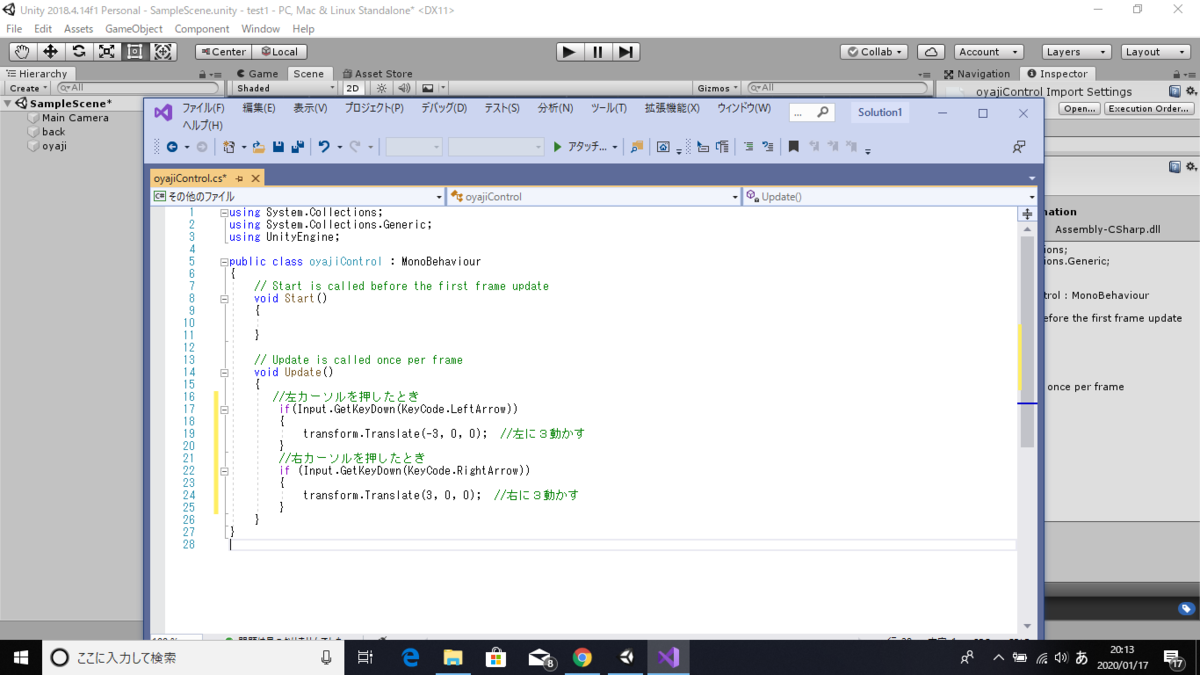
Task: Toggle the Center pivot mode button
Action: [223, 52]
